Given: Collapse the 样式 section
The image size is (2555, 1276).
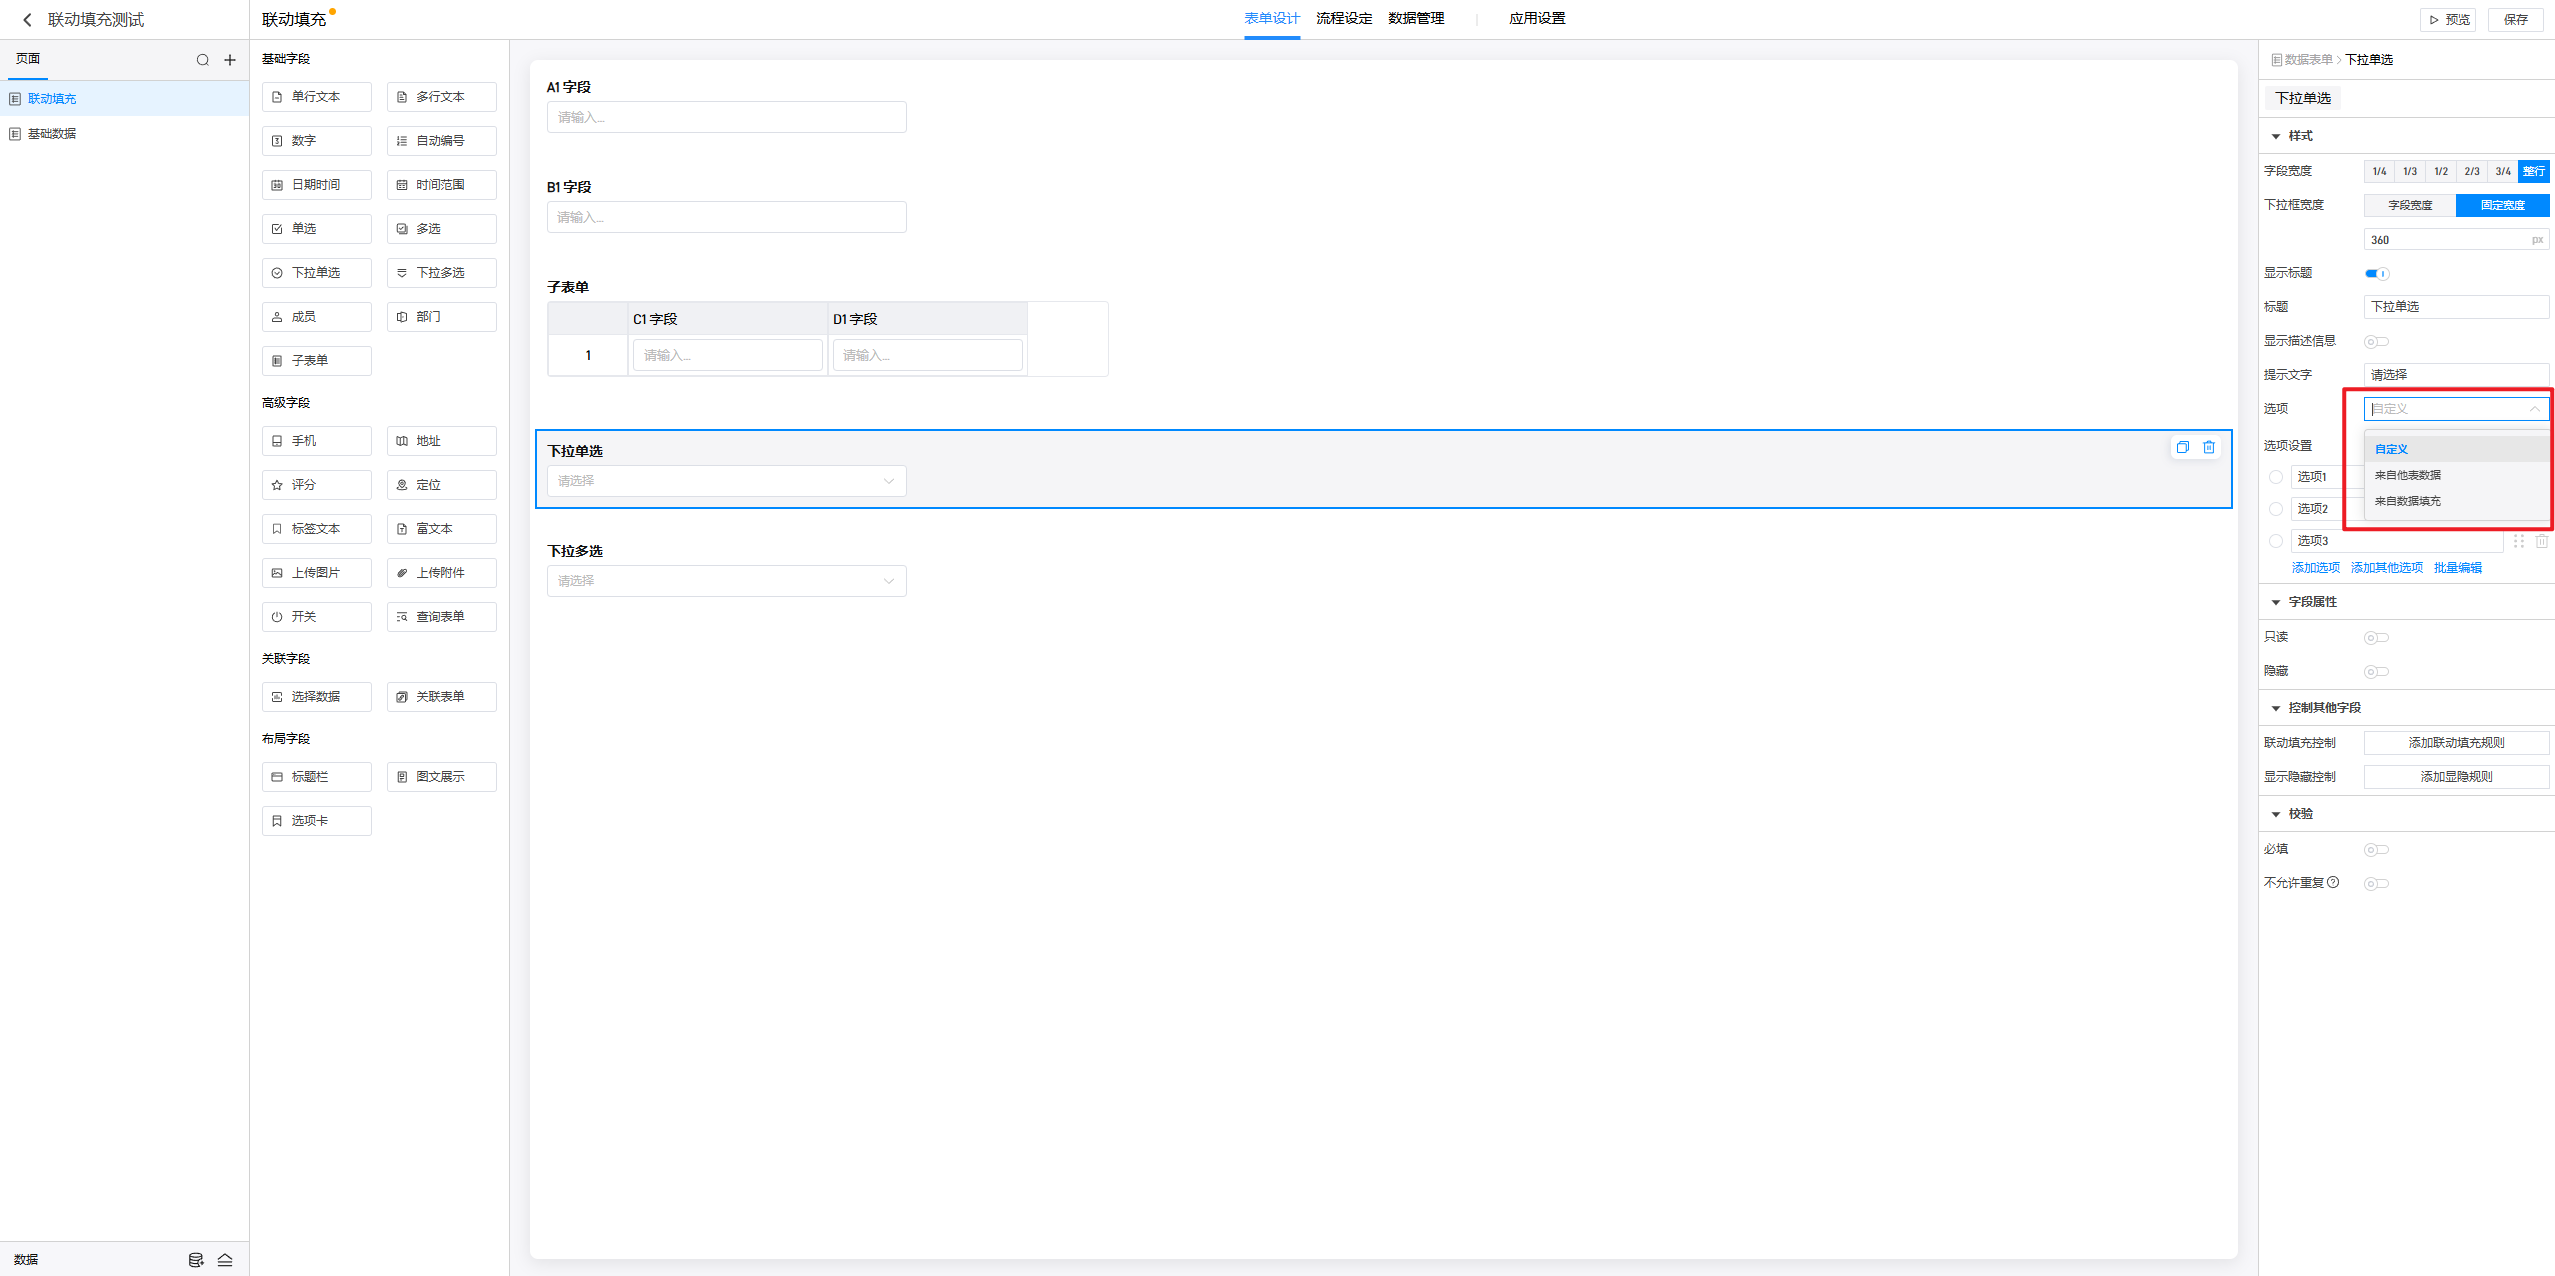Looking at the screenshot, I should point(2276,136).
